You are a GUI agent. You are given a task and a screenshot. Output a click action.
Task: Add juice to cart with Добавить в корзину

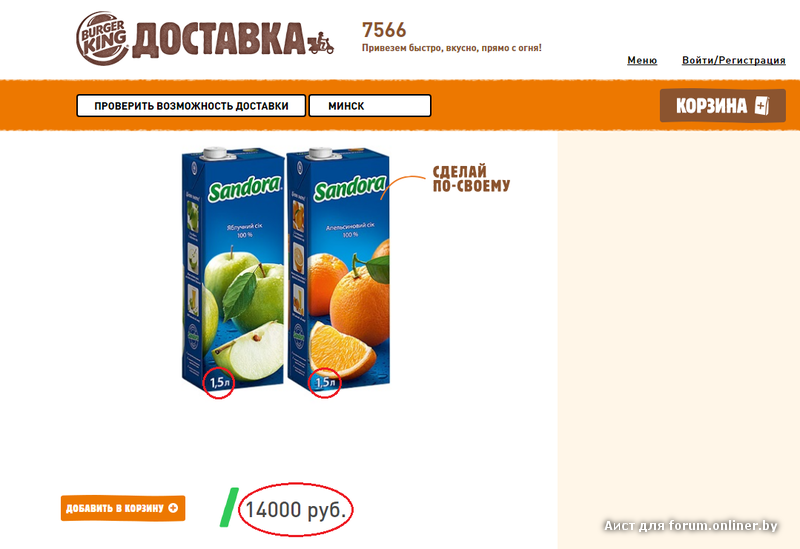pos(123,508)
